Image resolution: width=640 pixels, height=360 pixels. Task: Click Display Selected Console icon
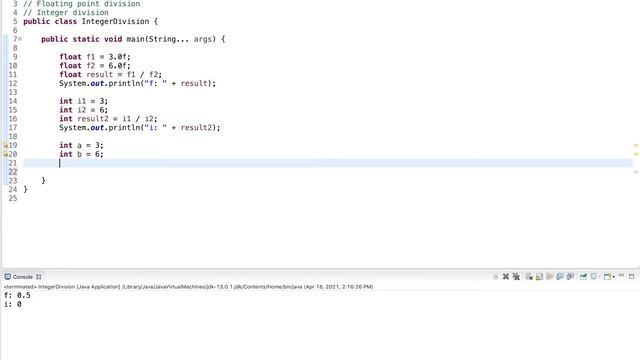click(594, 277)
